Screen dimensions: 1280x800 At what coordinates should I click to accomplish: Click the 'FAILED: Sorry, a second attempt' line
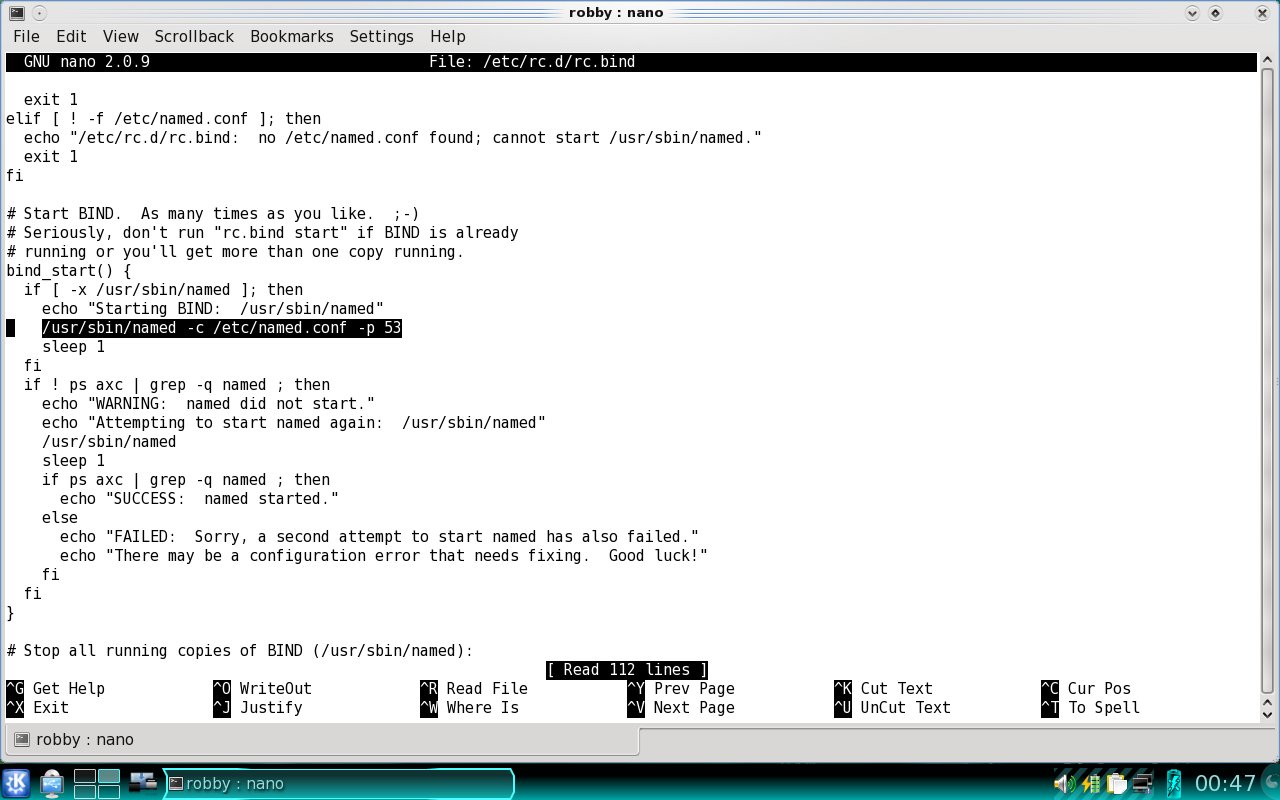379,537
